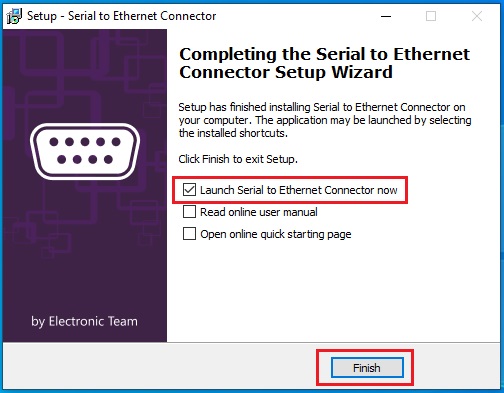Click the grayed-out maximize window button
This screenshot has height=393, width=504.
(431, 16)
